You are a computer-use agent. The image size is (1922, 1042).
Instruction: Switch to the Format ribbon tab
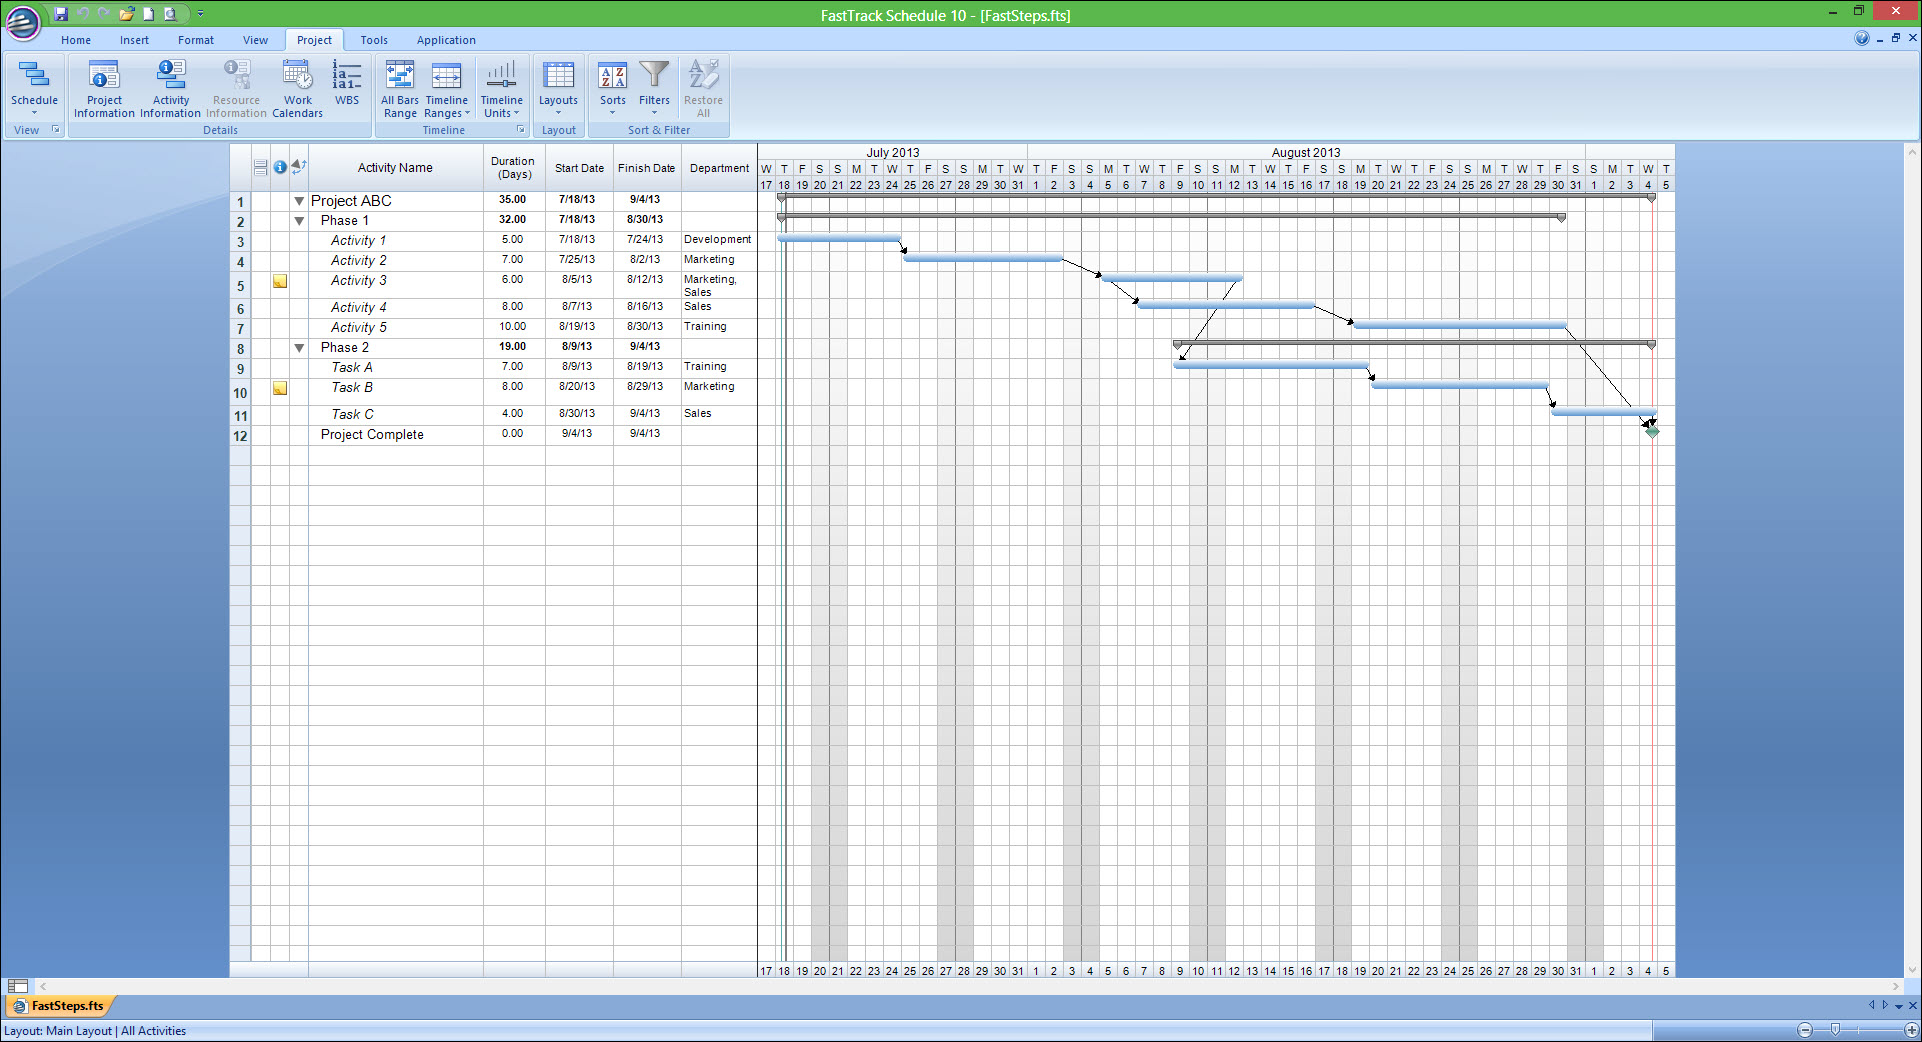195,40
